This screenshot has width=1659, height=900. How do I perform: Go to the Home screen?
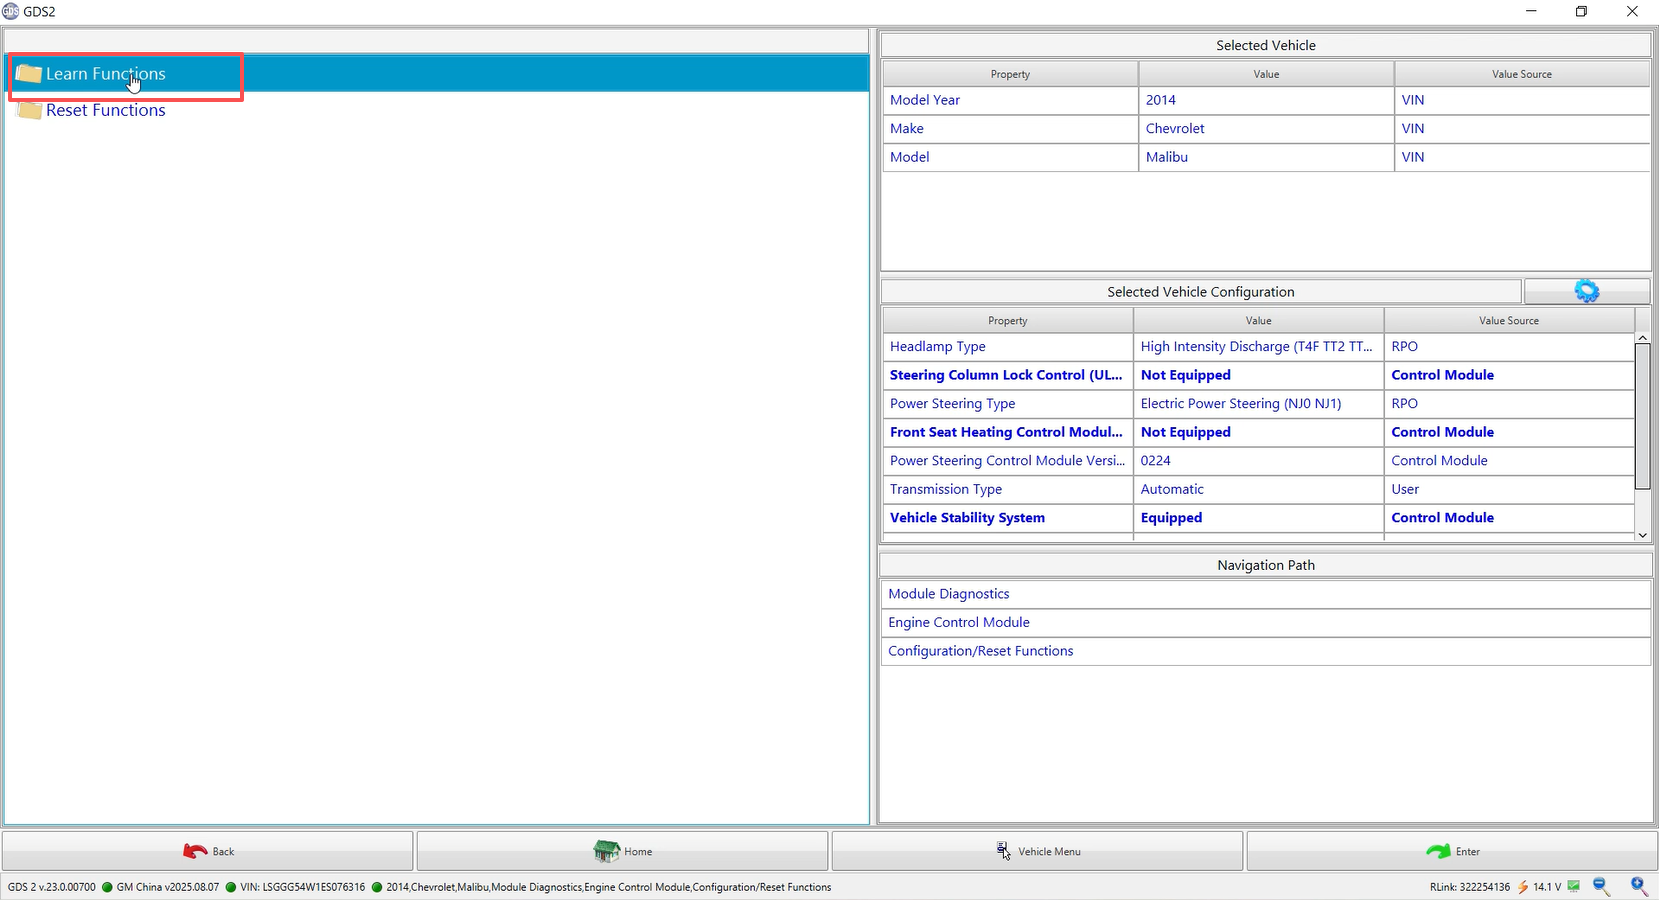[x=622, y=851]
